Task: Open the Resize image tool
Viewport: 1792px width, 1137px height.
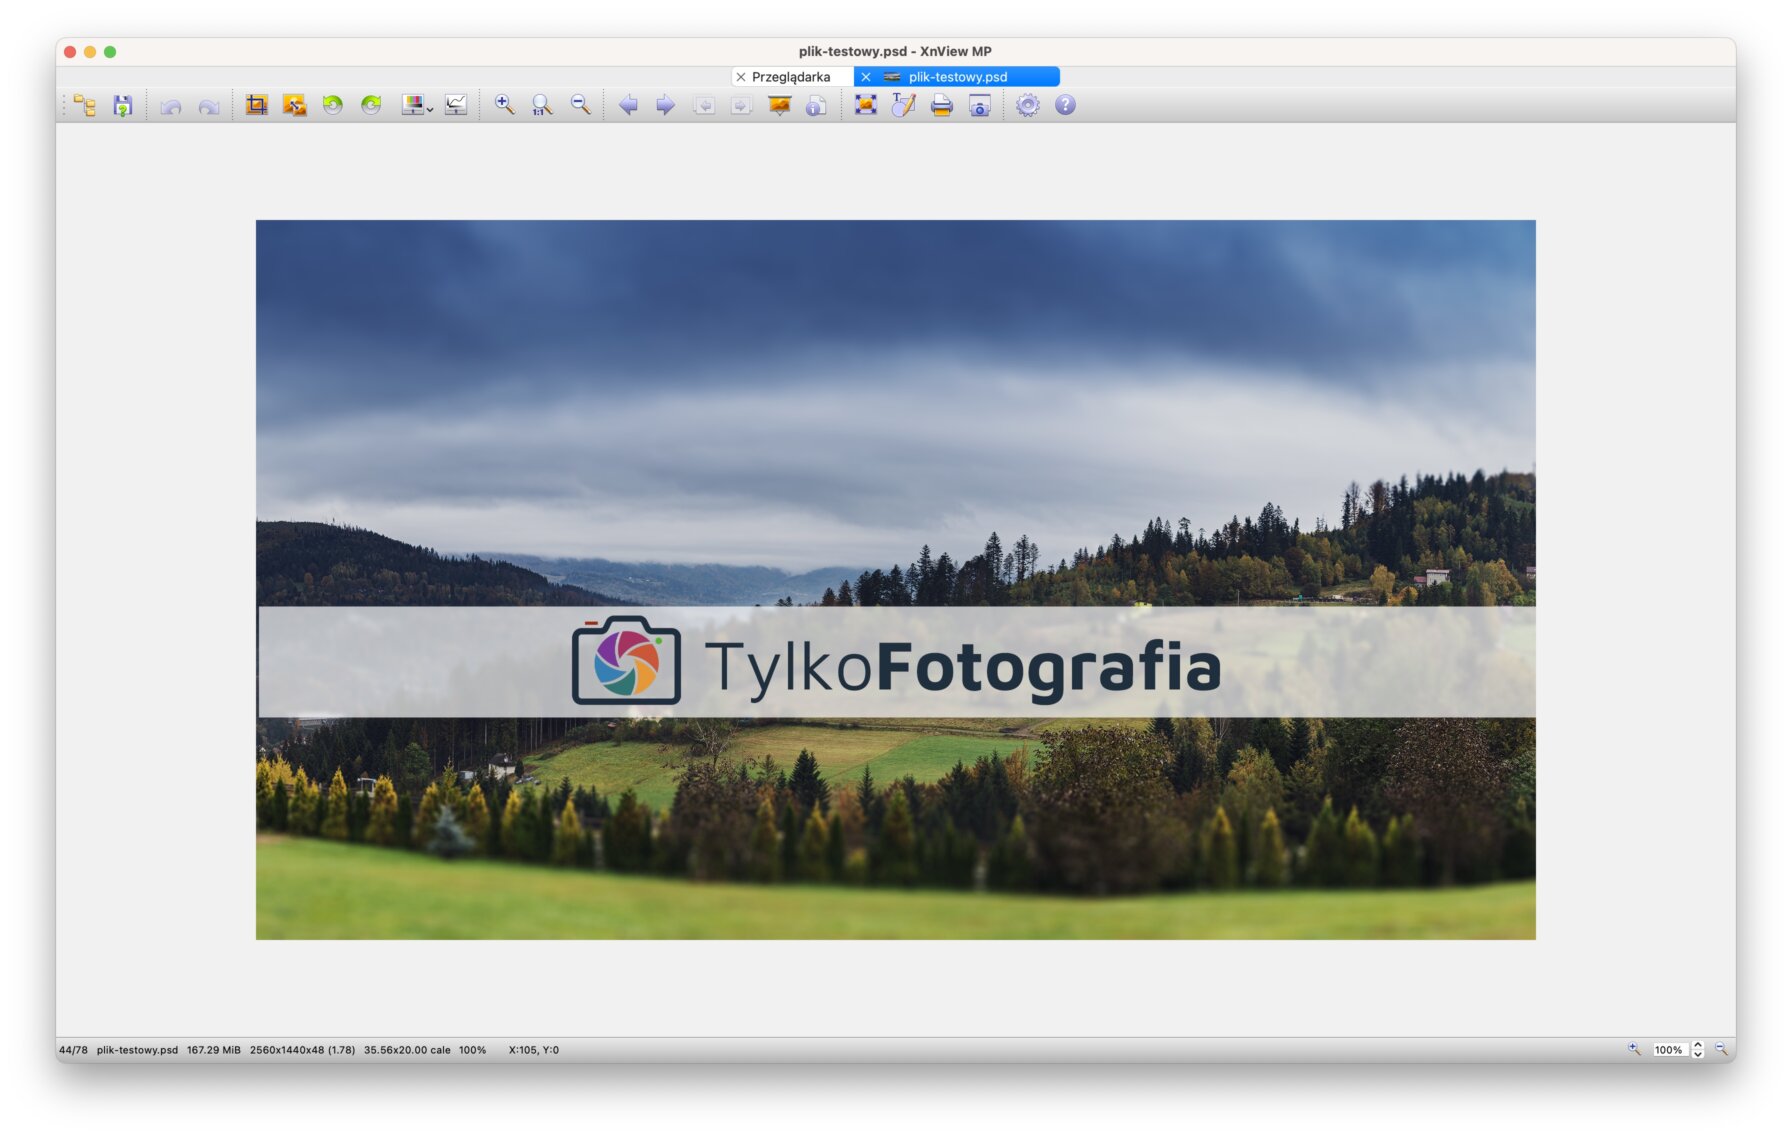Action: pos(294,105)
